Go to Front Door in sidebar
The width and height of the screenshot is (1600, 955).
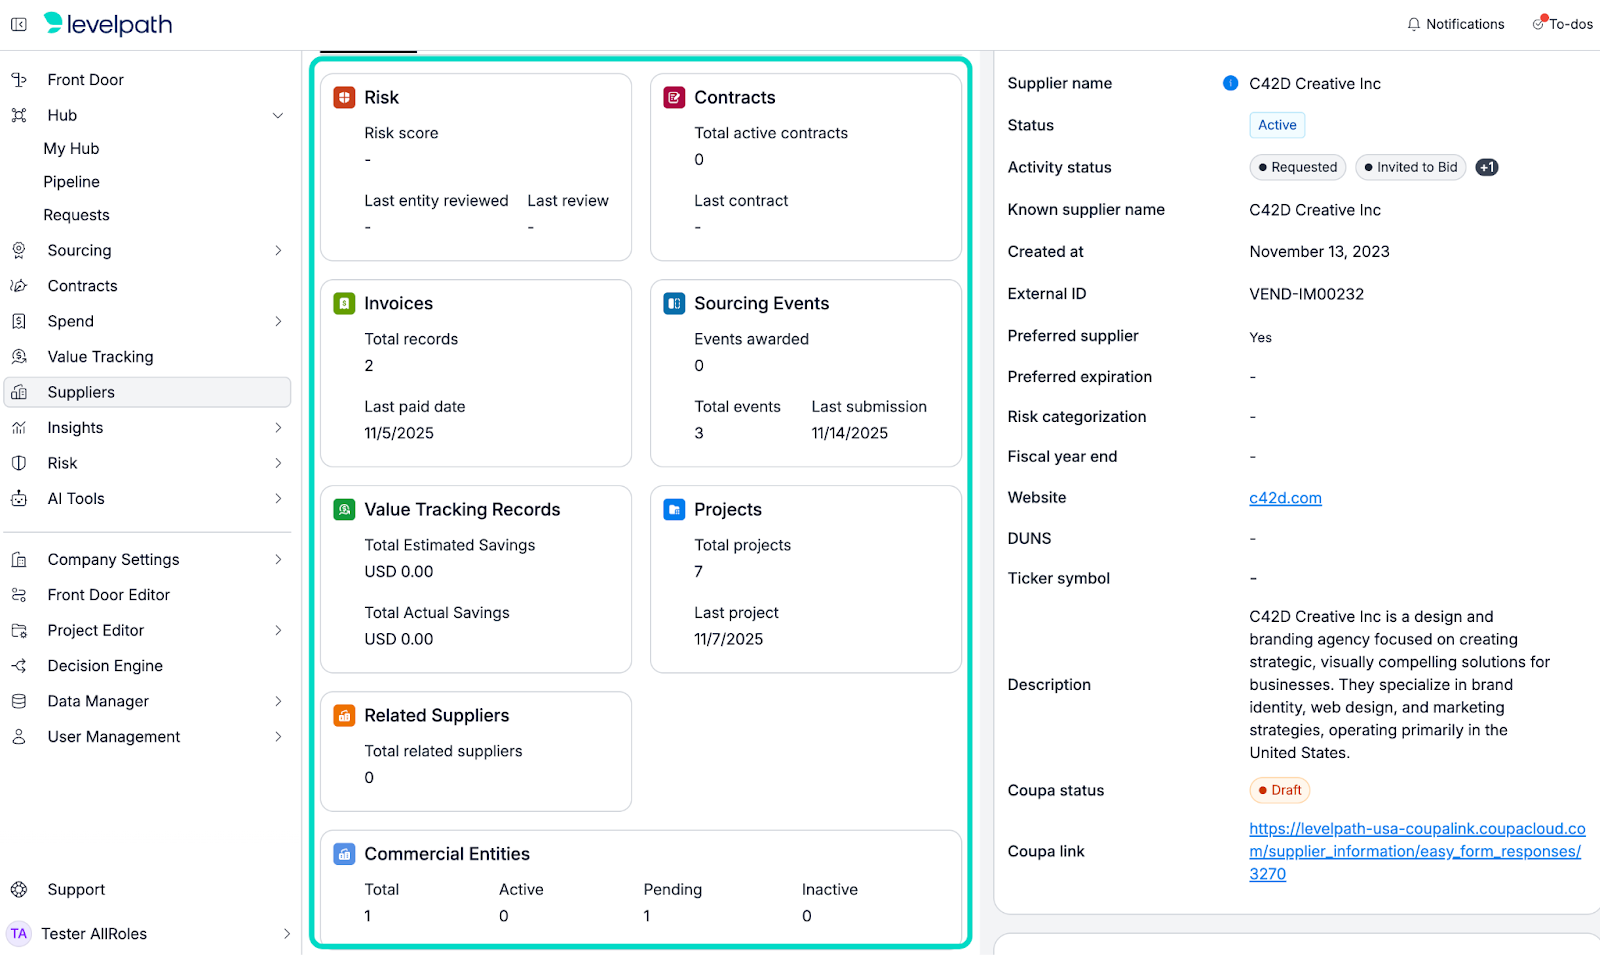85,80
